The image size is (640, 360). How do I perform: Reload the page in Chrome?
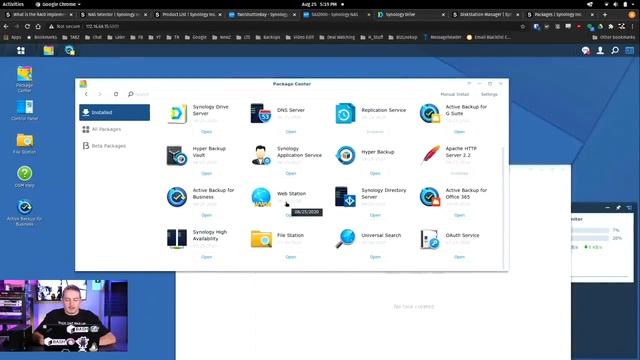pyautogui.click(x=27, y=26)
